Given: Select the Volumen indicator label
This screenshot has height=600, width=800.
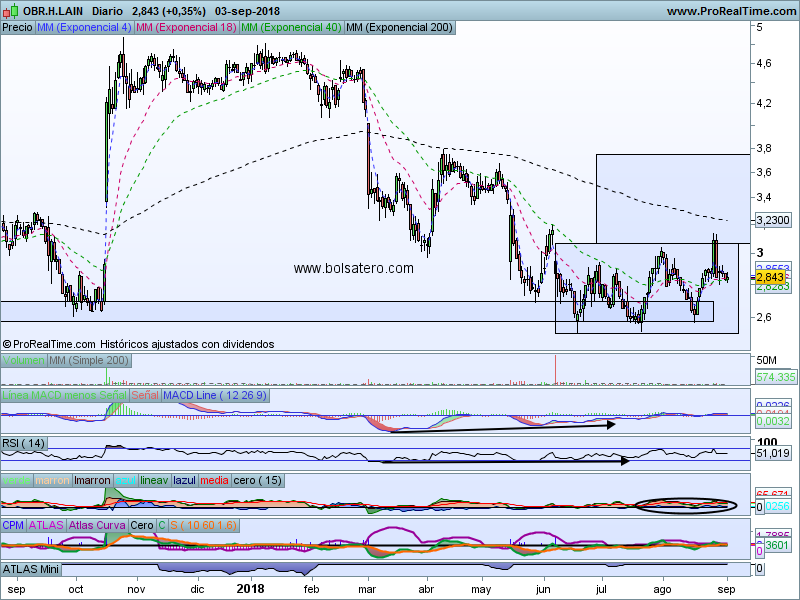Looking at the screenshot, I should 23,360.
